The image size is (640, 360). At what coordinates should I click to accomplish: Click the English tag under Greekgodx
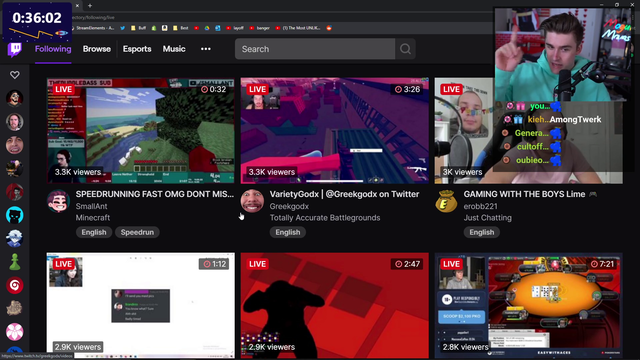pyautogui.click(x=288, y=232)
